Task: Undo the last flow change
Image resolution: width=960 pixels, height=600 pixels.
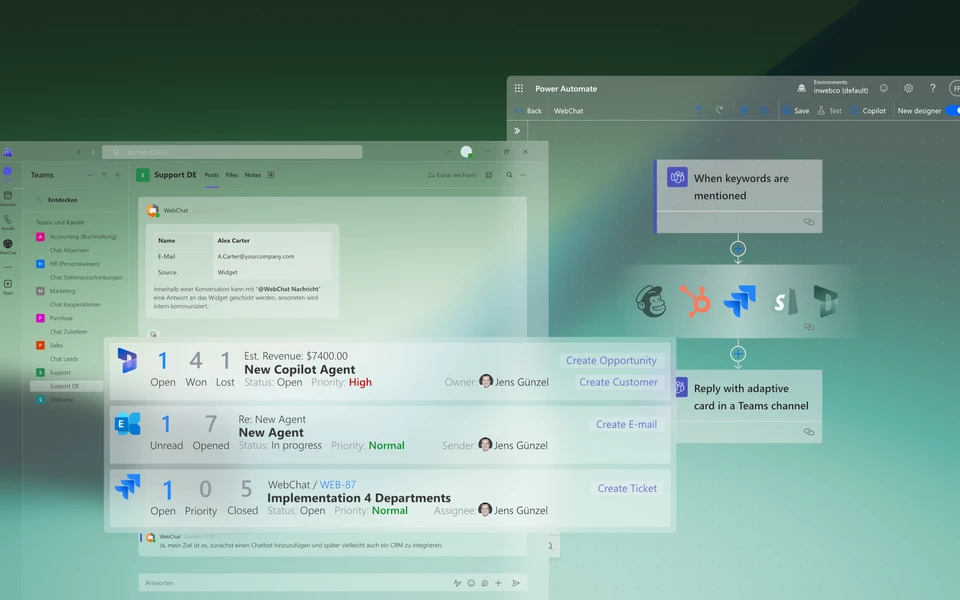Action: tap(699, 110)
